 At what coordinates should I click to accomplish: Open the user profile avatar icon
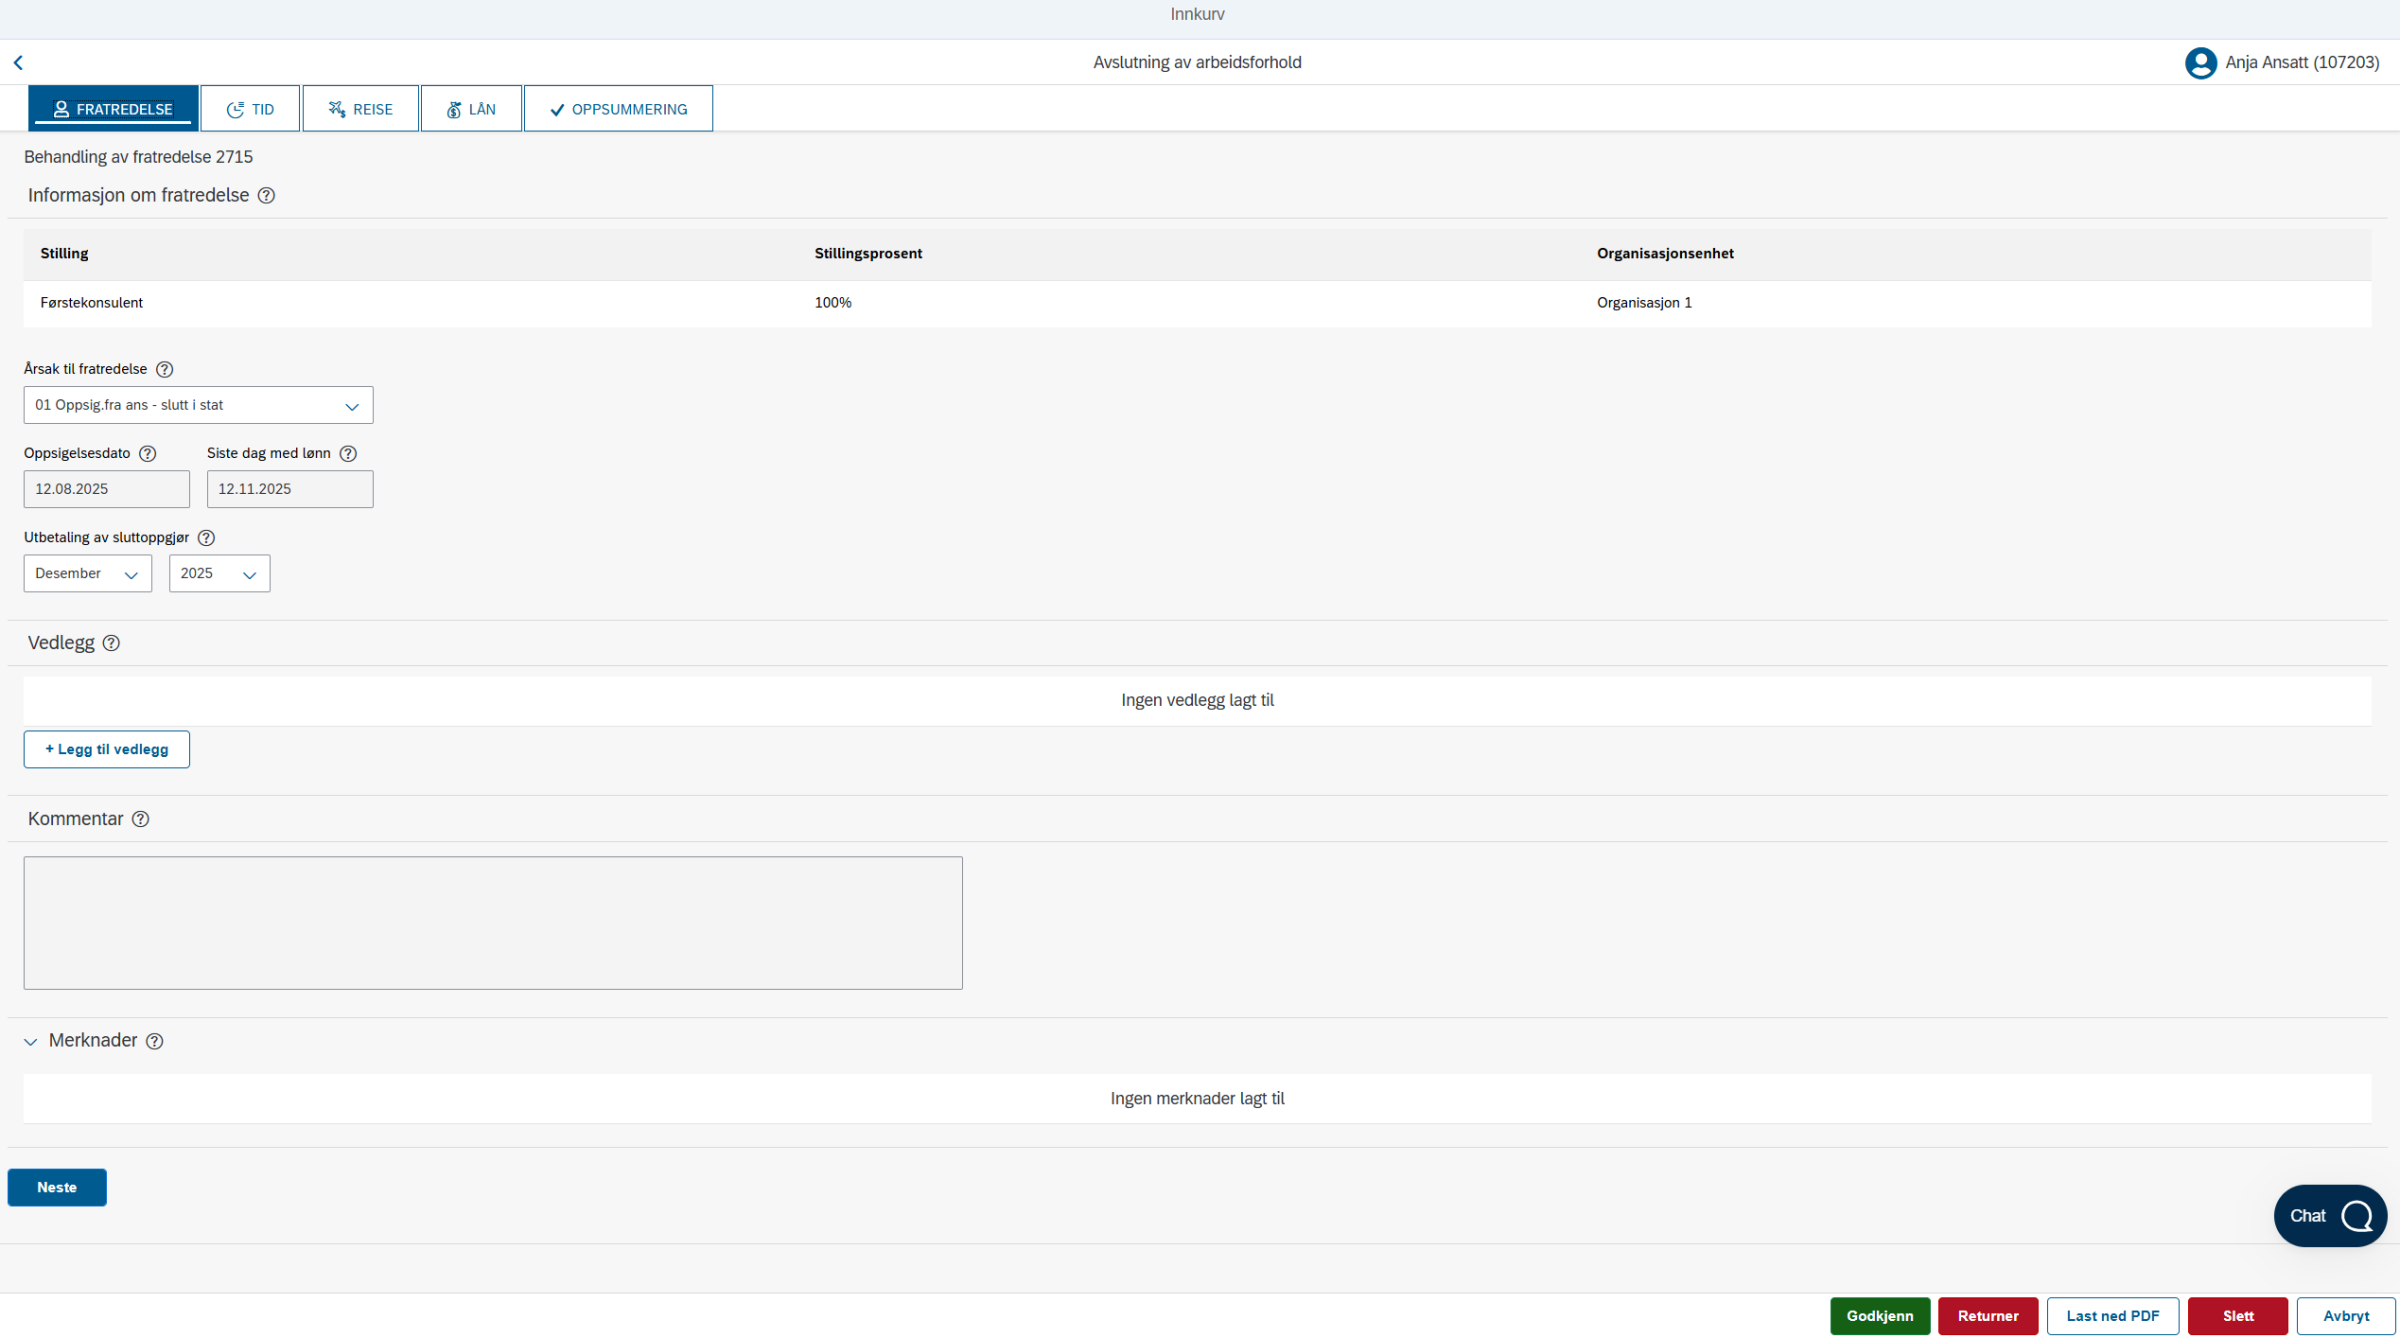click(2200, 63)
